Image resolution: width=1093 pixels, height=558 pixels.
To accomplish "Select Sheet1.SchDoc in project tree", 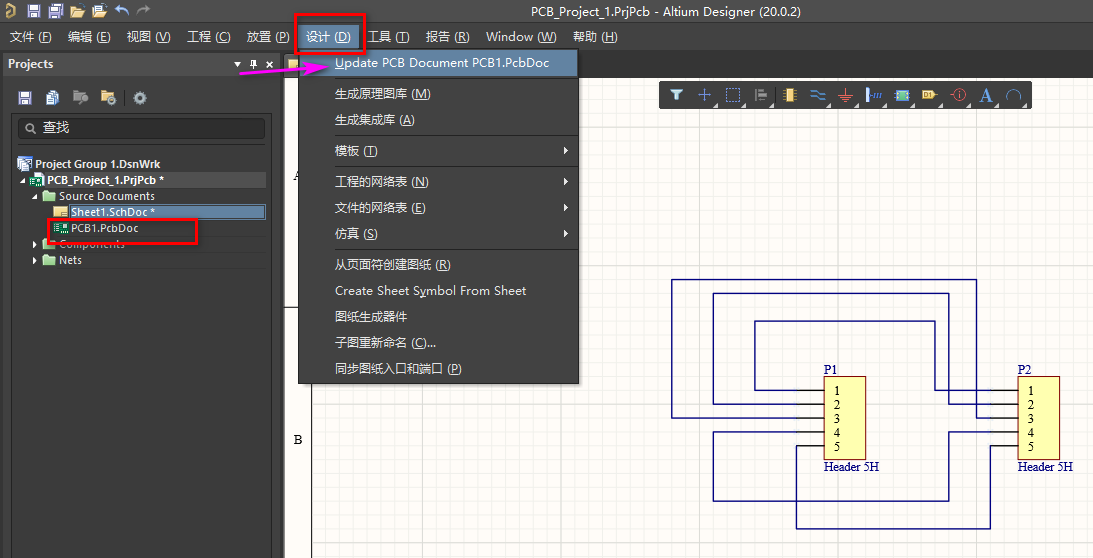I will coord(113,212).
